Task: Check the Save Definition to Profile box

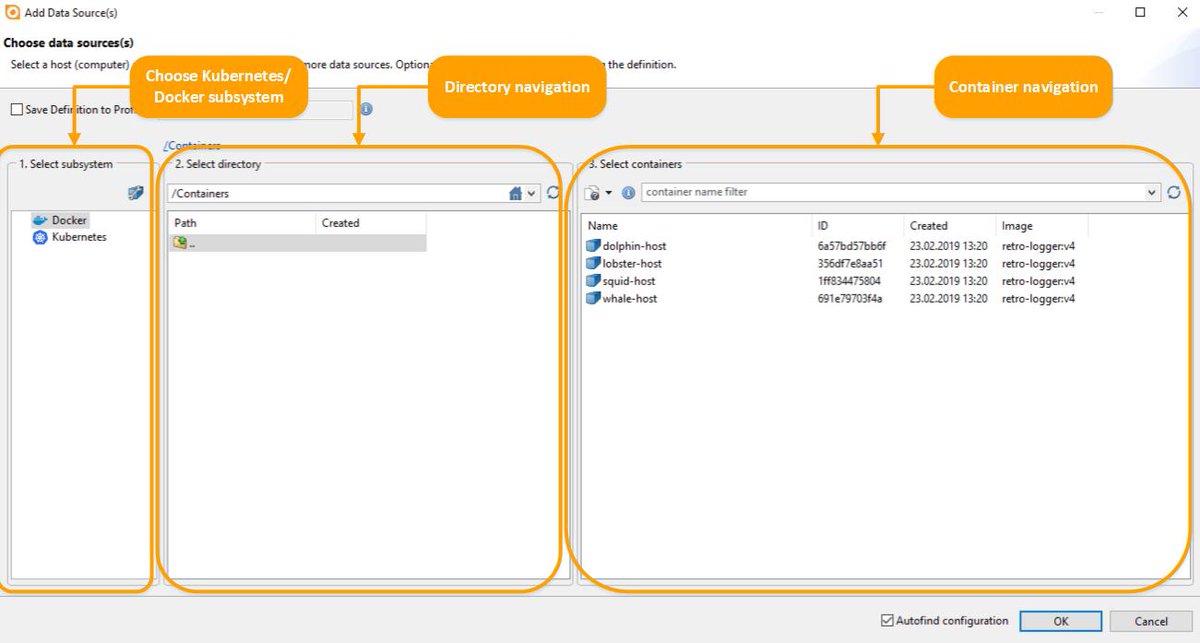Action: (16, 109)
